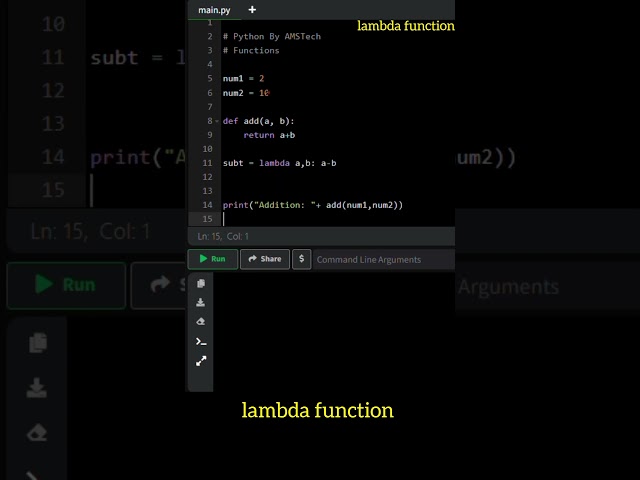The height and width of the screenshot is (480, 640).
Task: Focus the Command Line Arguments field
Action: click(x=384, y=260)
